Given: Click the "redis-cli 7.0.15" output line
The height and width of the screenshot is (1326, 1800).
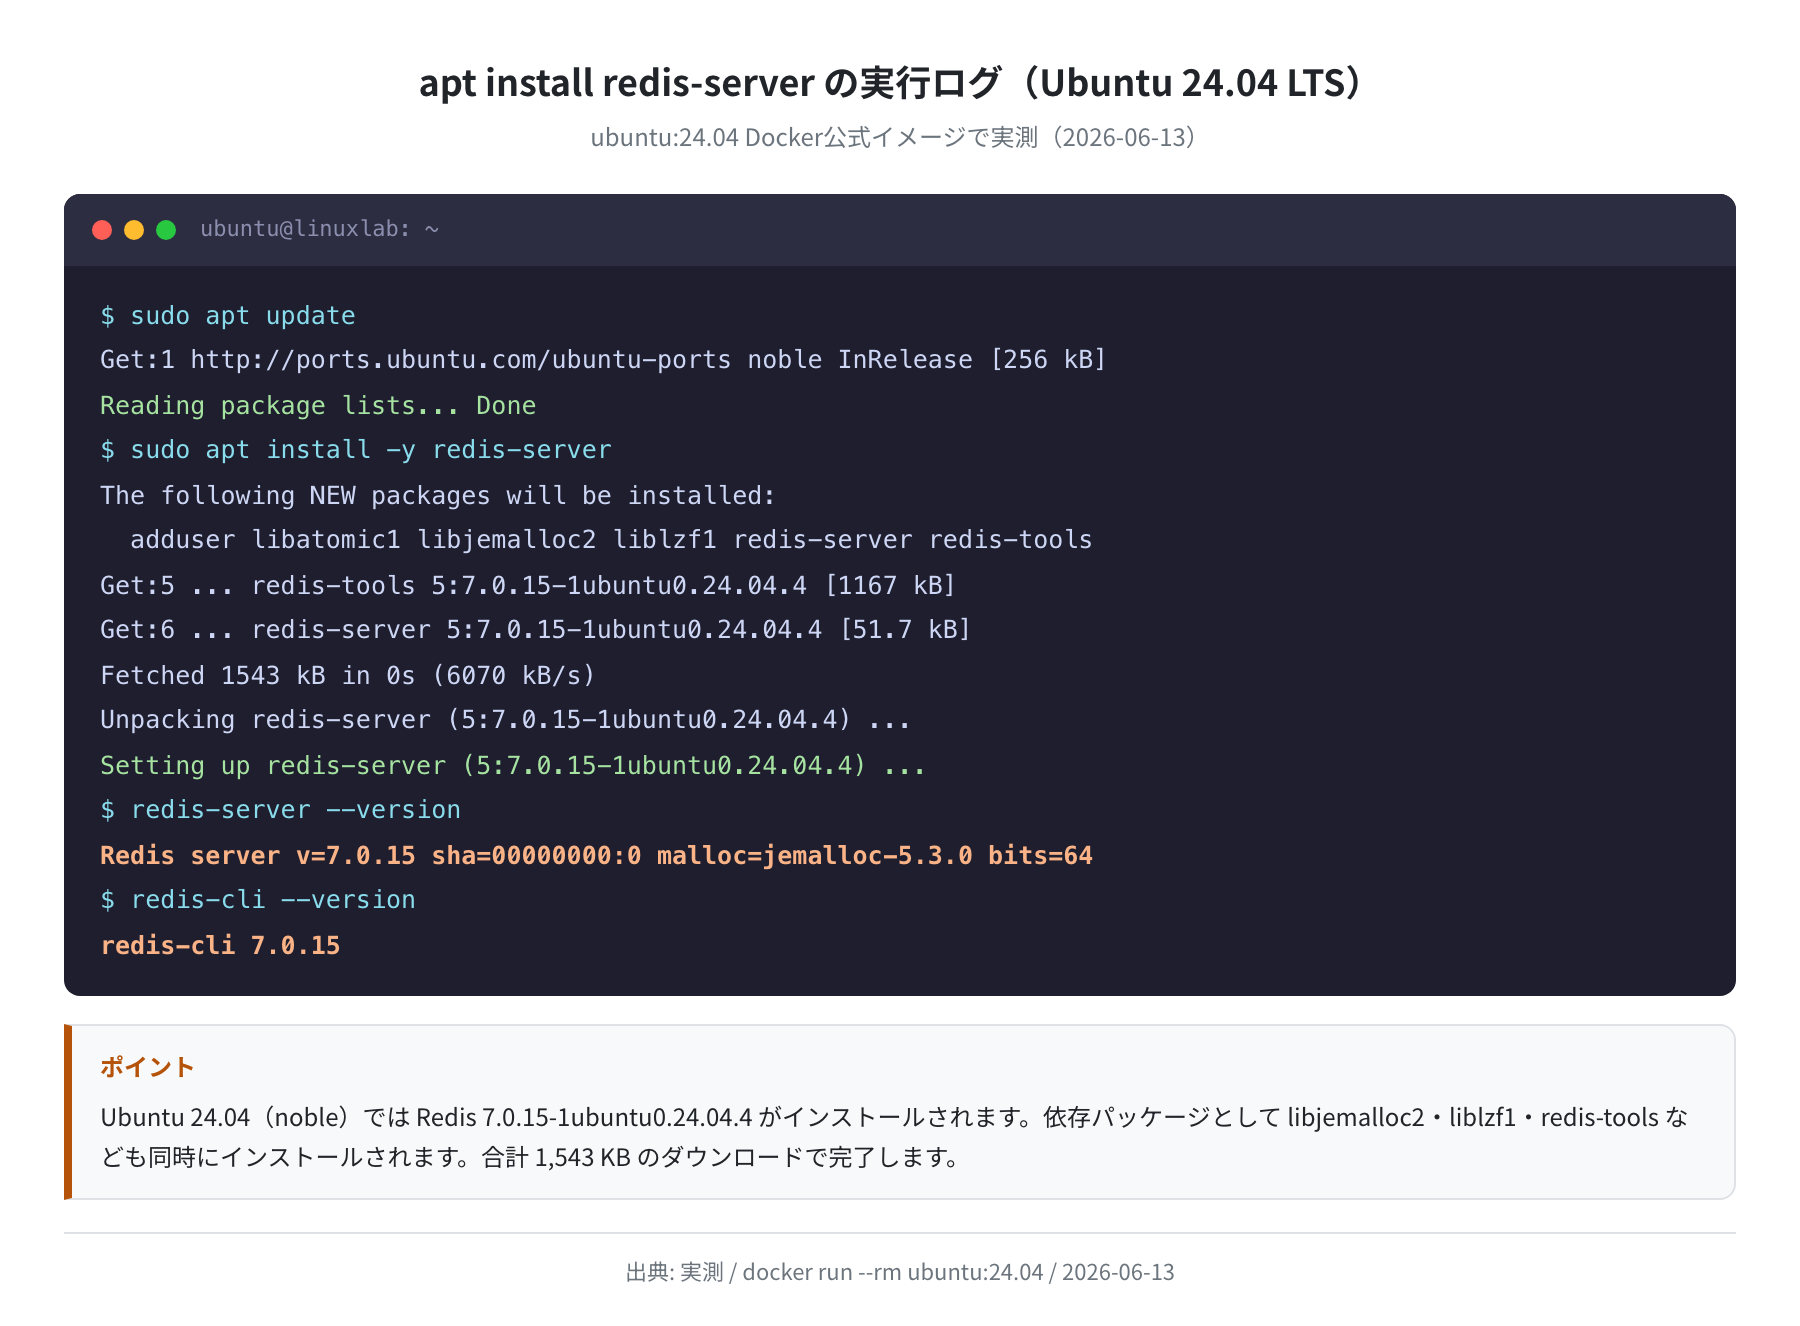Looking at the screenshot, I should click(220, 945).
